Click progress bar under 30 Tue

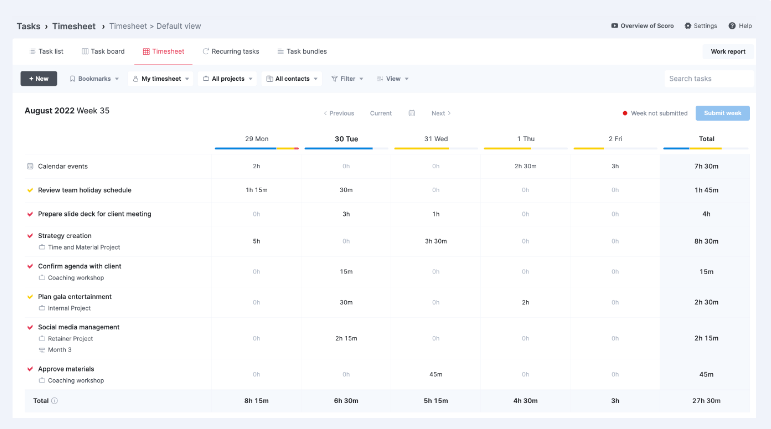tap(346, 148)
